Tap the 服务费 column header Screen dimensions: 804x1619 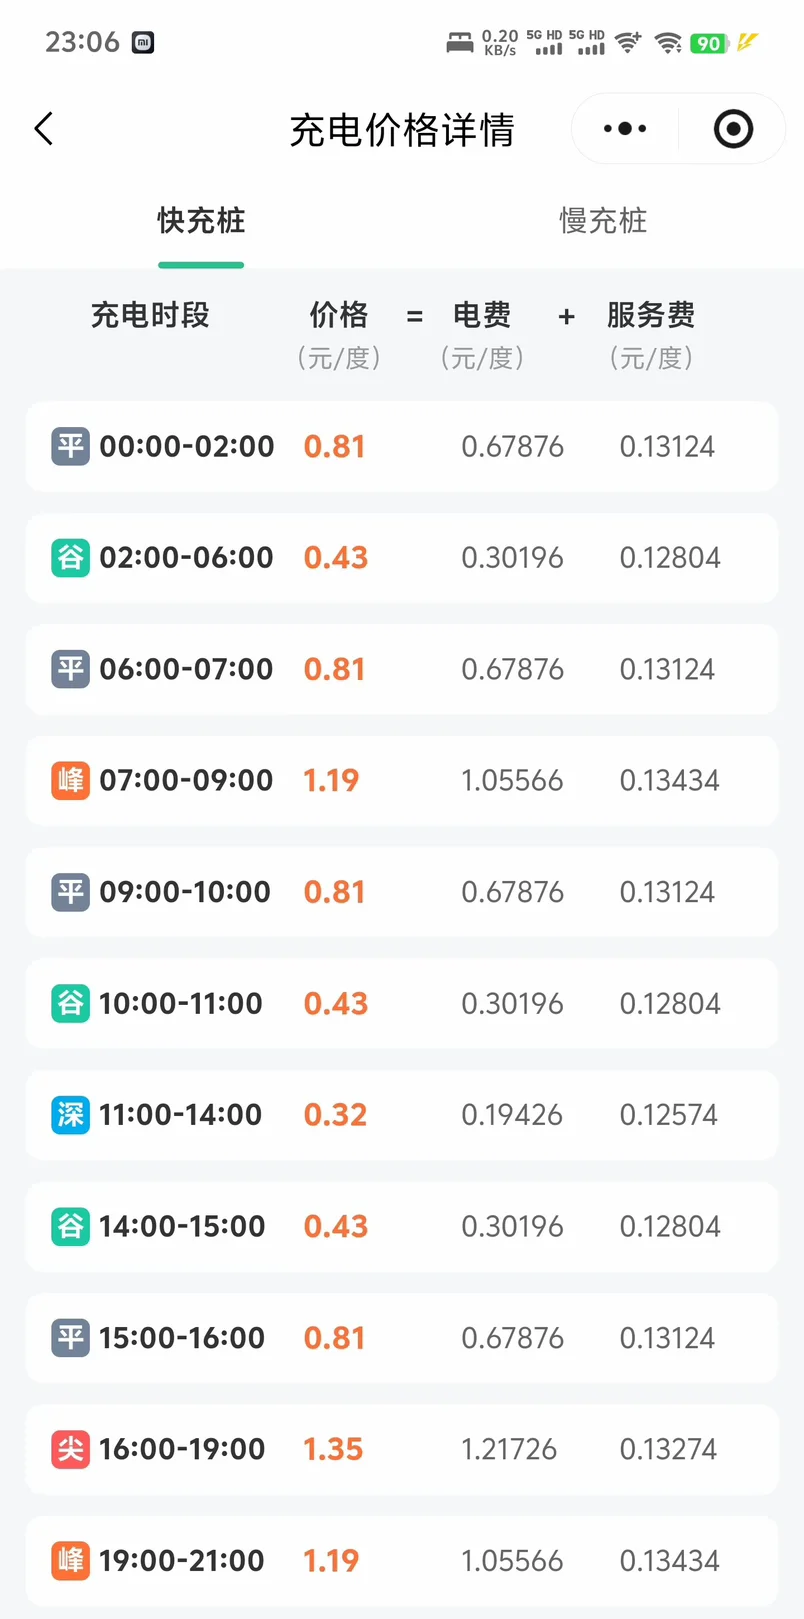coord(651,315)
